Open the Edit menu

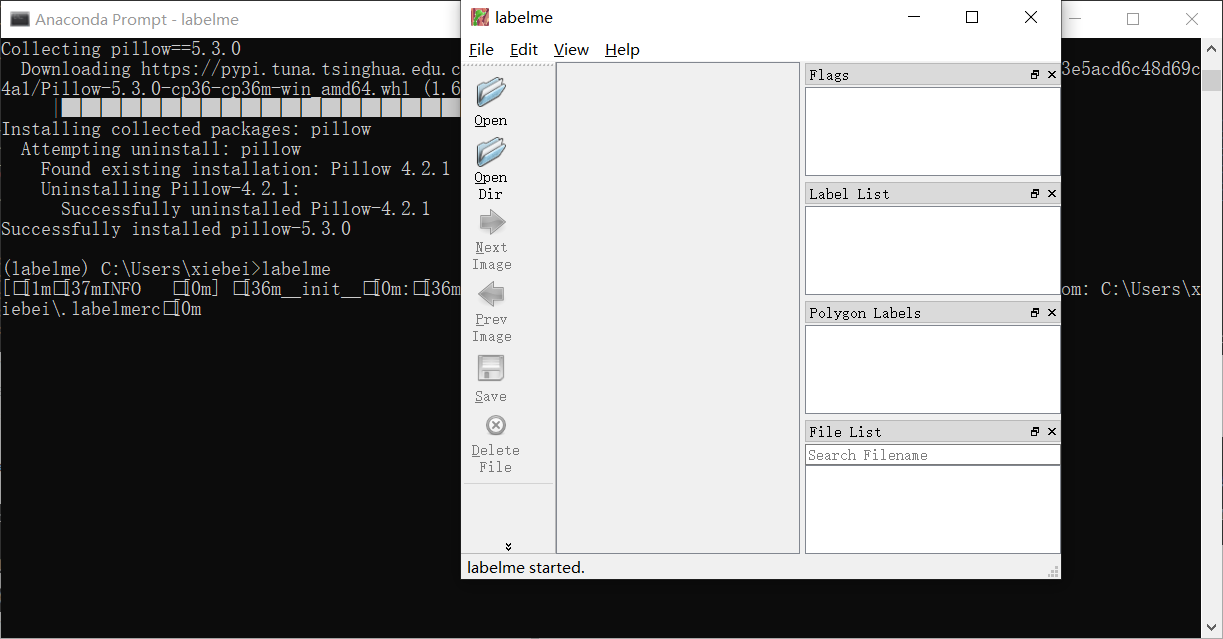pyautogui.click(x=523, y=49)
